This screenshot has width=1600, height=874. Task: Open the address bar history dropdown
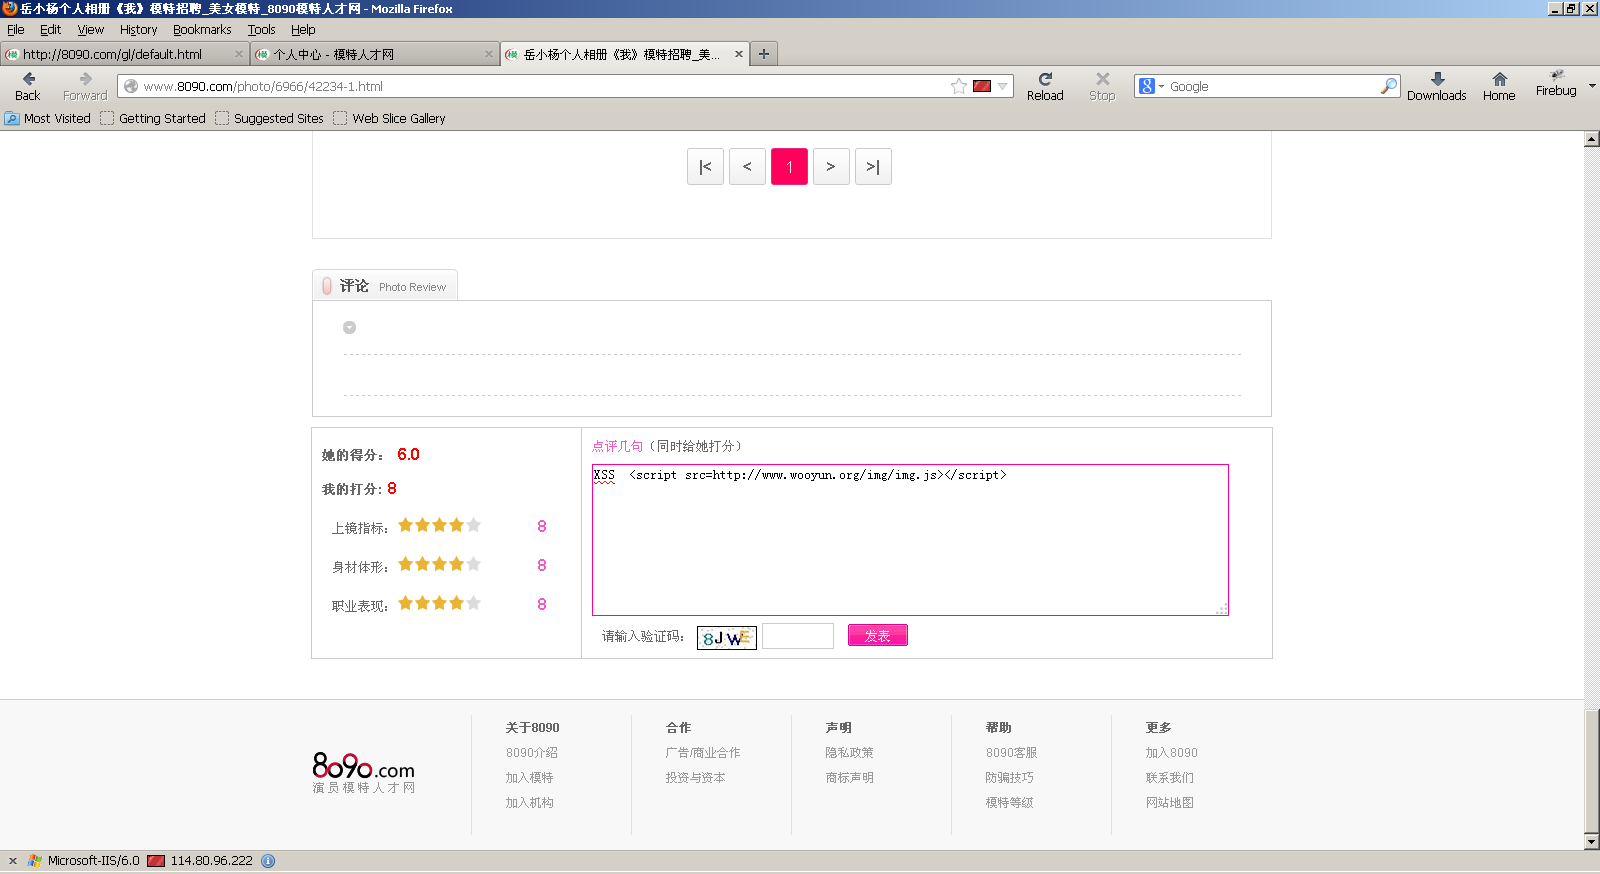point(1003,86)
